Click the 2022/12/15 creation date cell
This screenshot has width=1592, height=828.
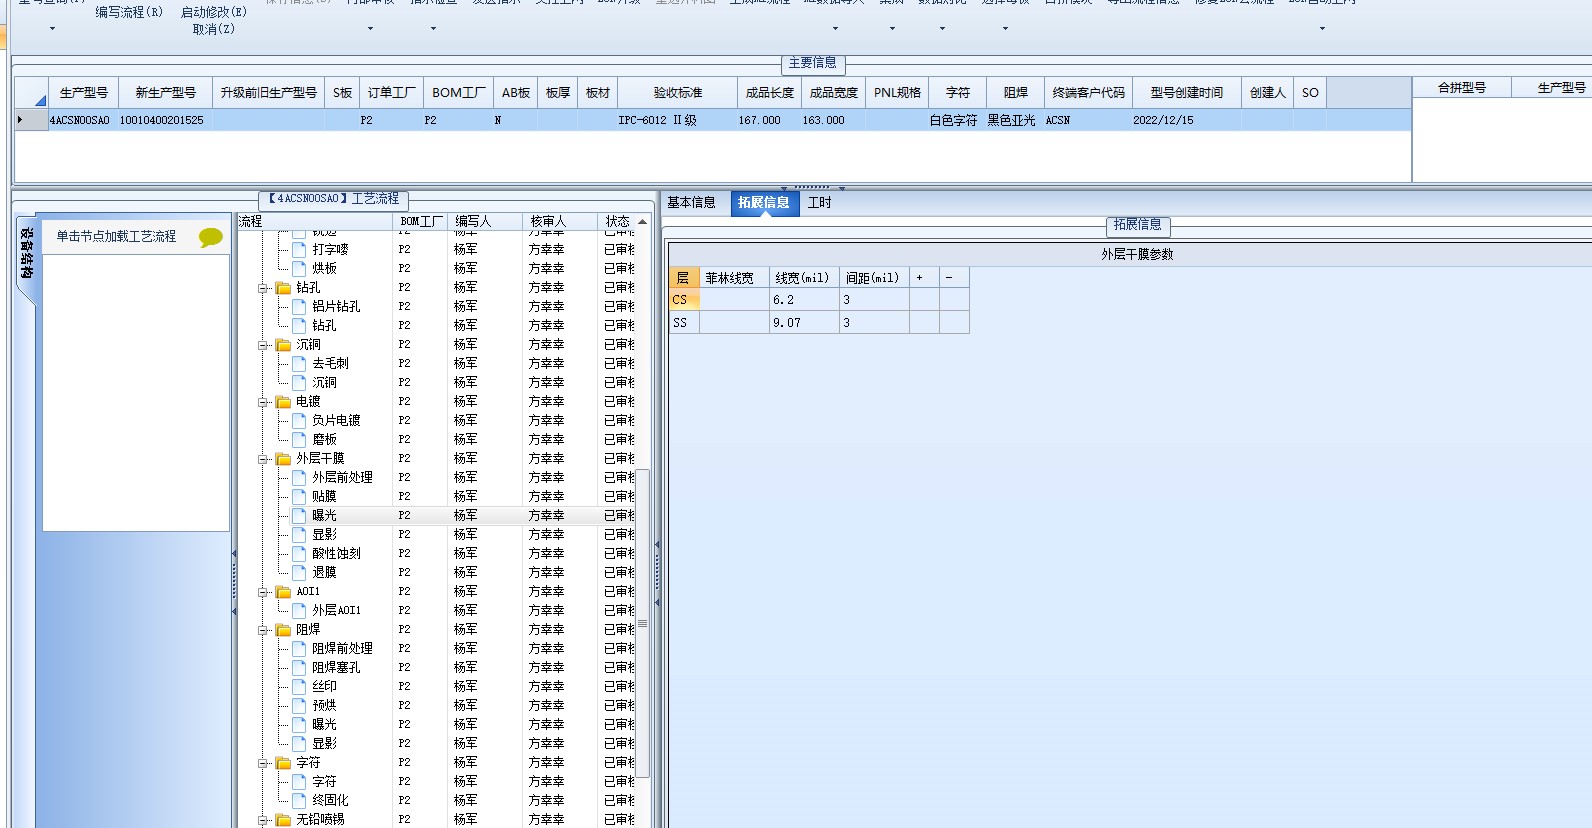(1186, 120)
